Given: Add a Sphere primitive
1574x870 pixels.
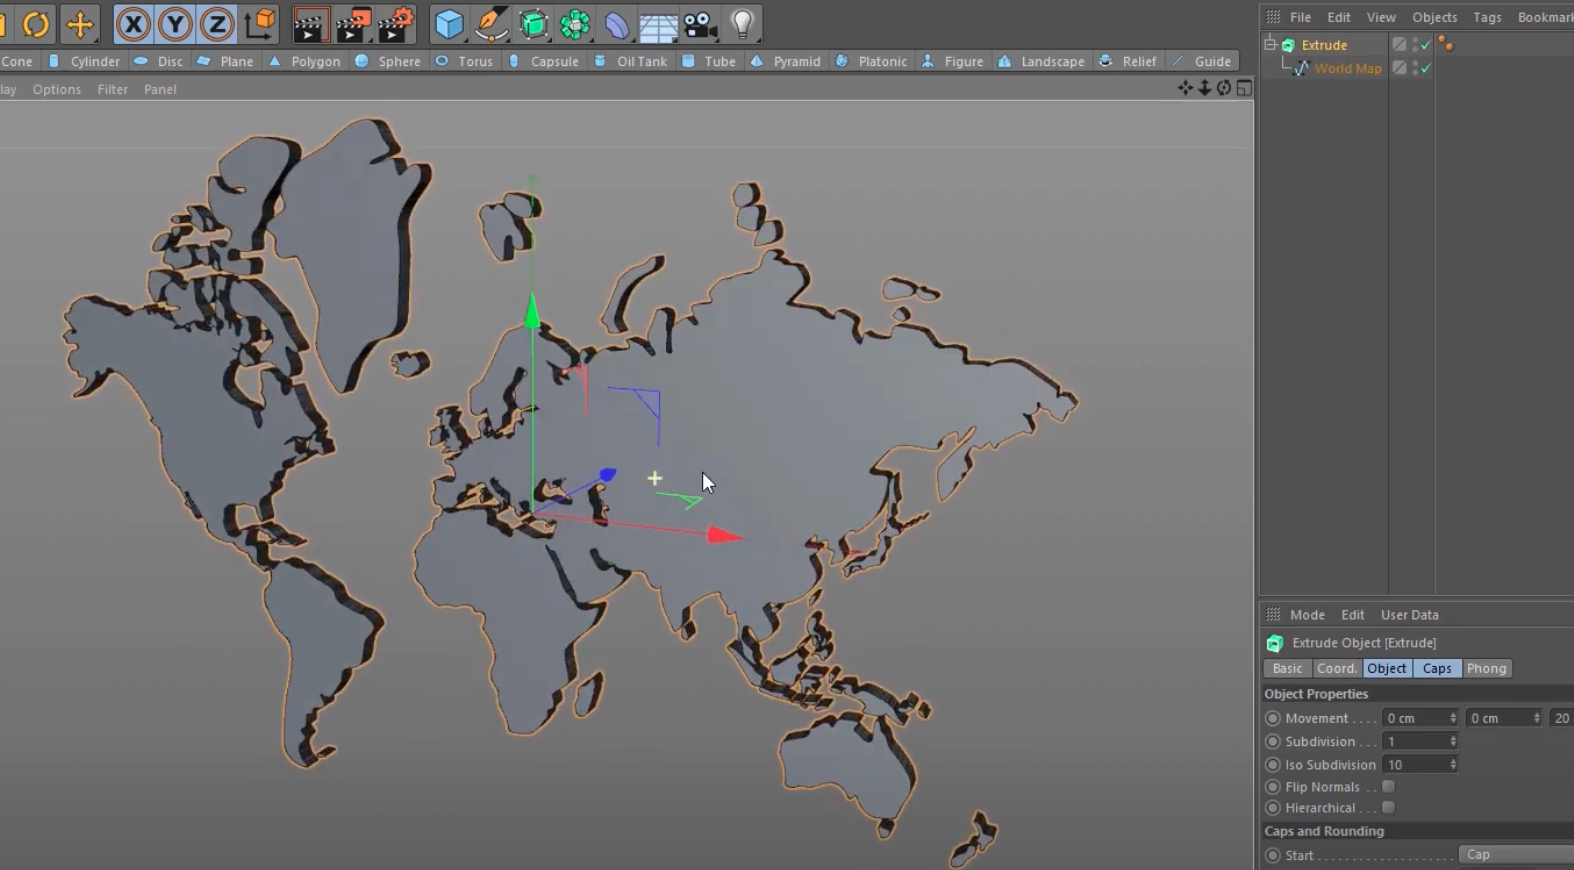Looking at the screenshot, I should tap(388, 61).
